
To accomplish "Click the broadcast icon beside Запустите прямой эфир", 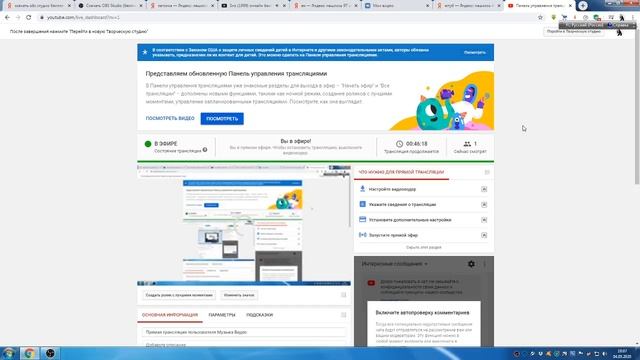I will point(362,235).
